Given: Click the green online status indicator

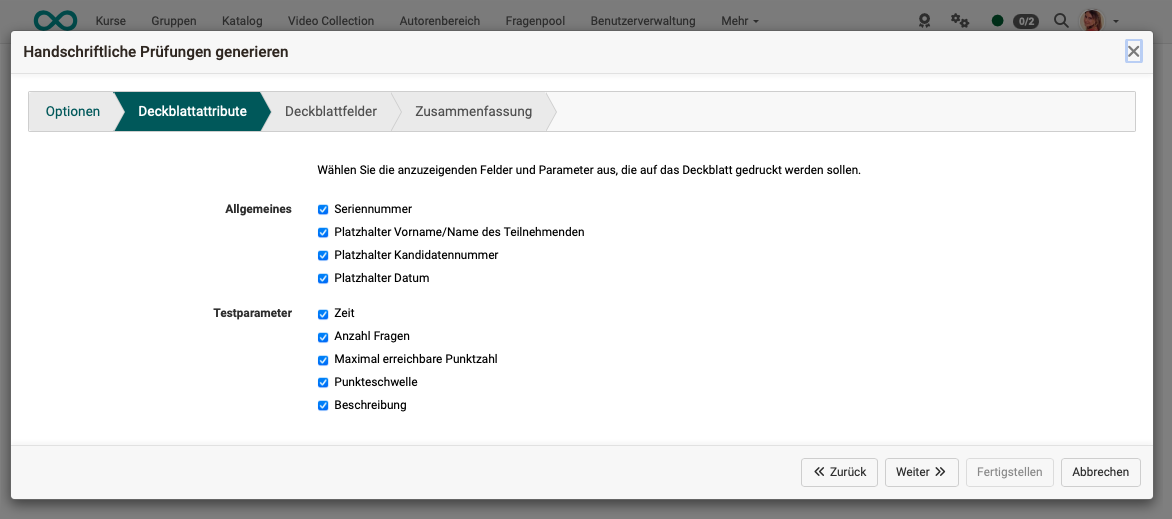Looking at the screenshot, I should tap(997, 20).
